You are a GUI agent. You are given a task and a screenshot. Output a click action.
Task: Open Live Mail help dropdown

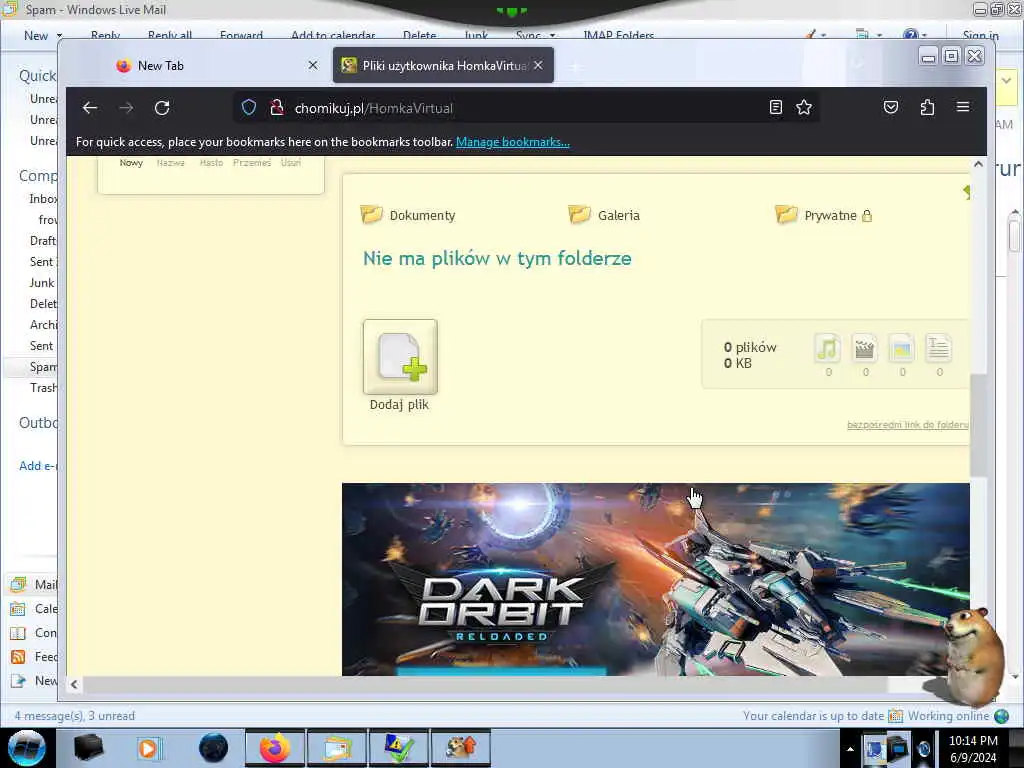point(914,35)
